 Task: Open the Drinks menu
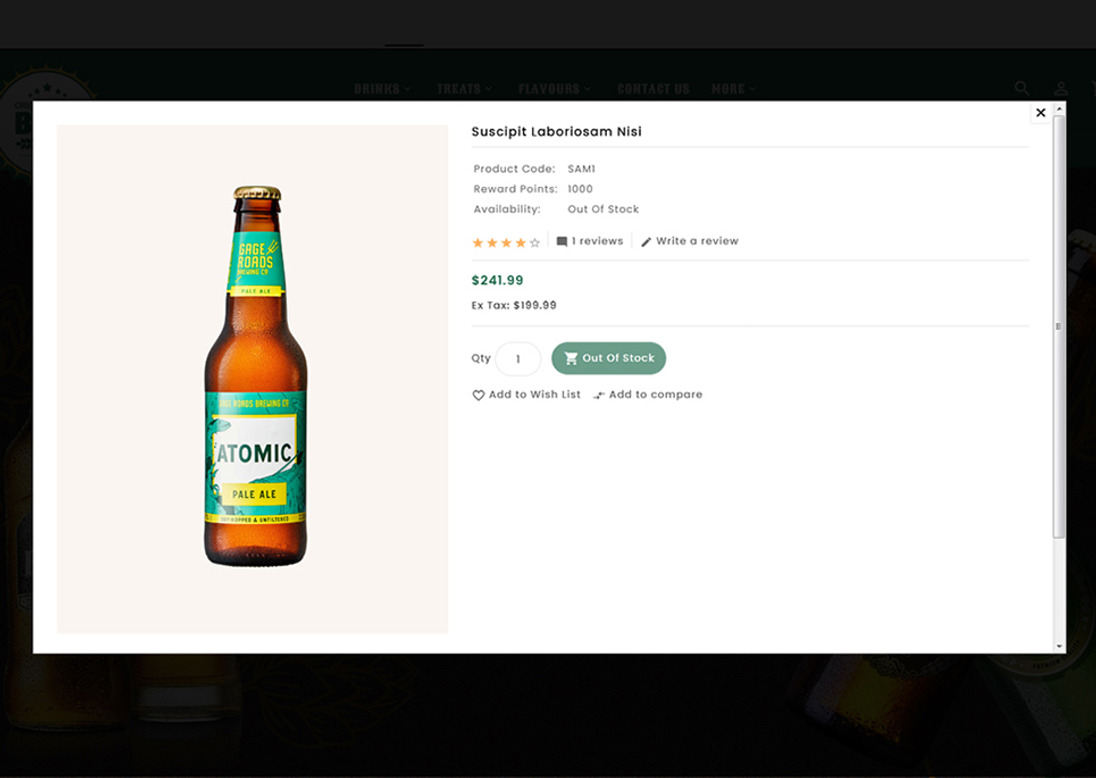[382, 89]
